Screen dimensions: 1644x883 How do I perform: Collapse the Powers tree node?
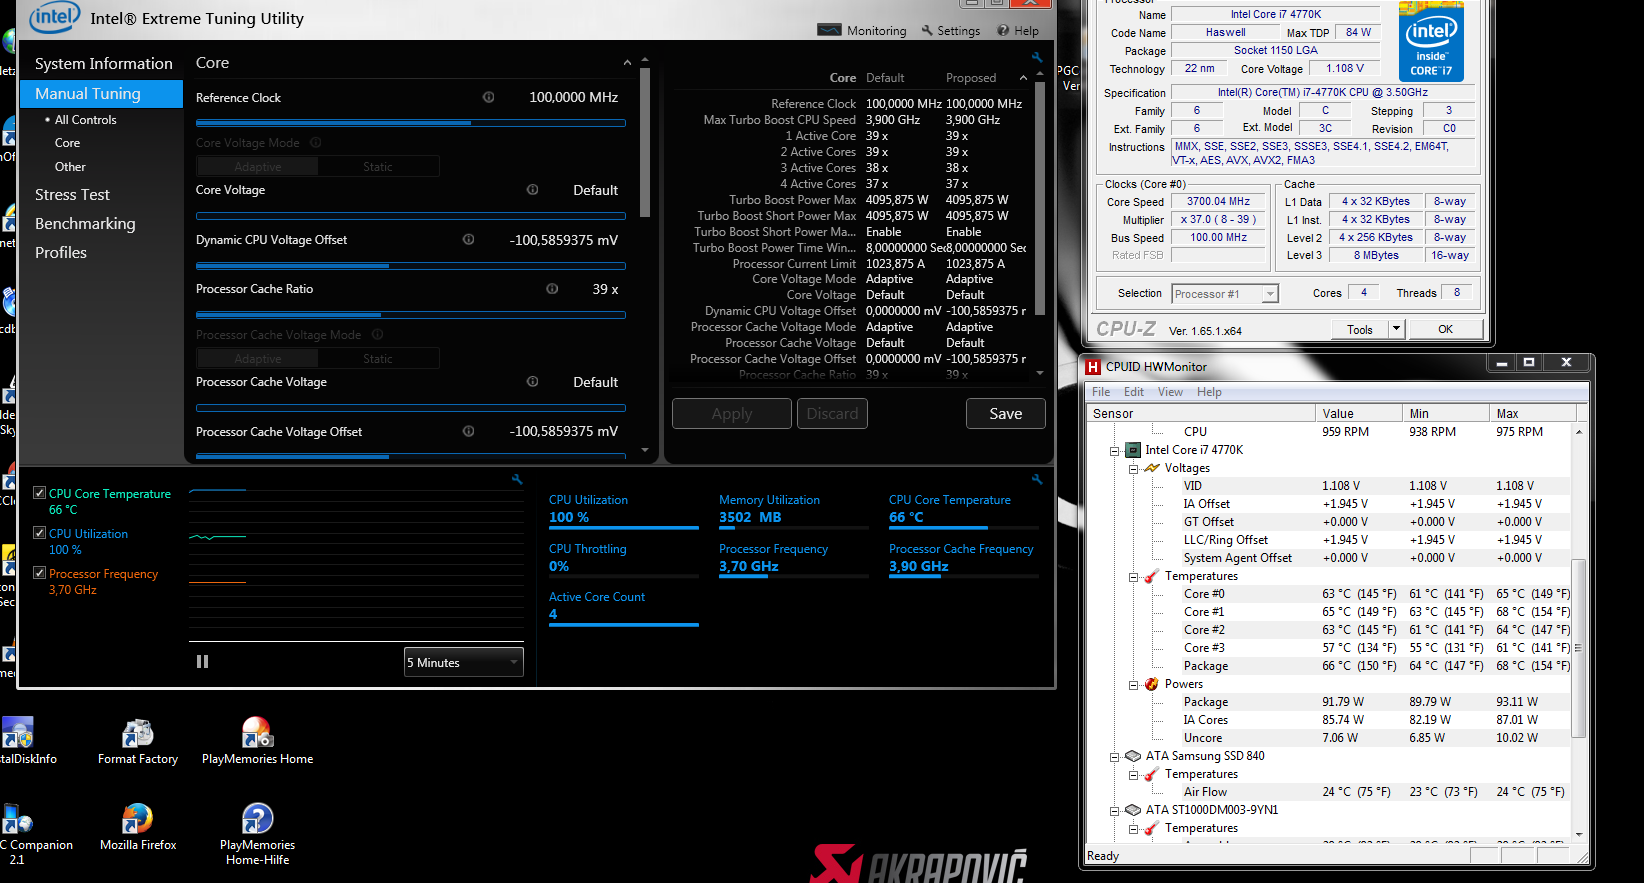(x=1134, y=685)
